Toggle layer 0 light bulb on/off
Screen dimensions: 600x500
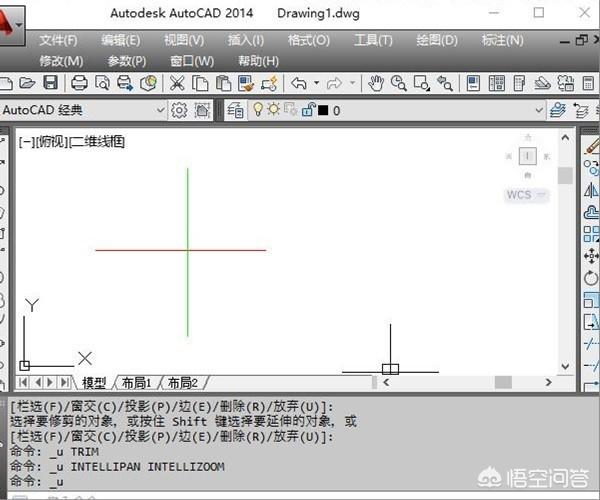pos(258,110)
